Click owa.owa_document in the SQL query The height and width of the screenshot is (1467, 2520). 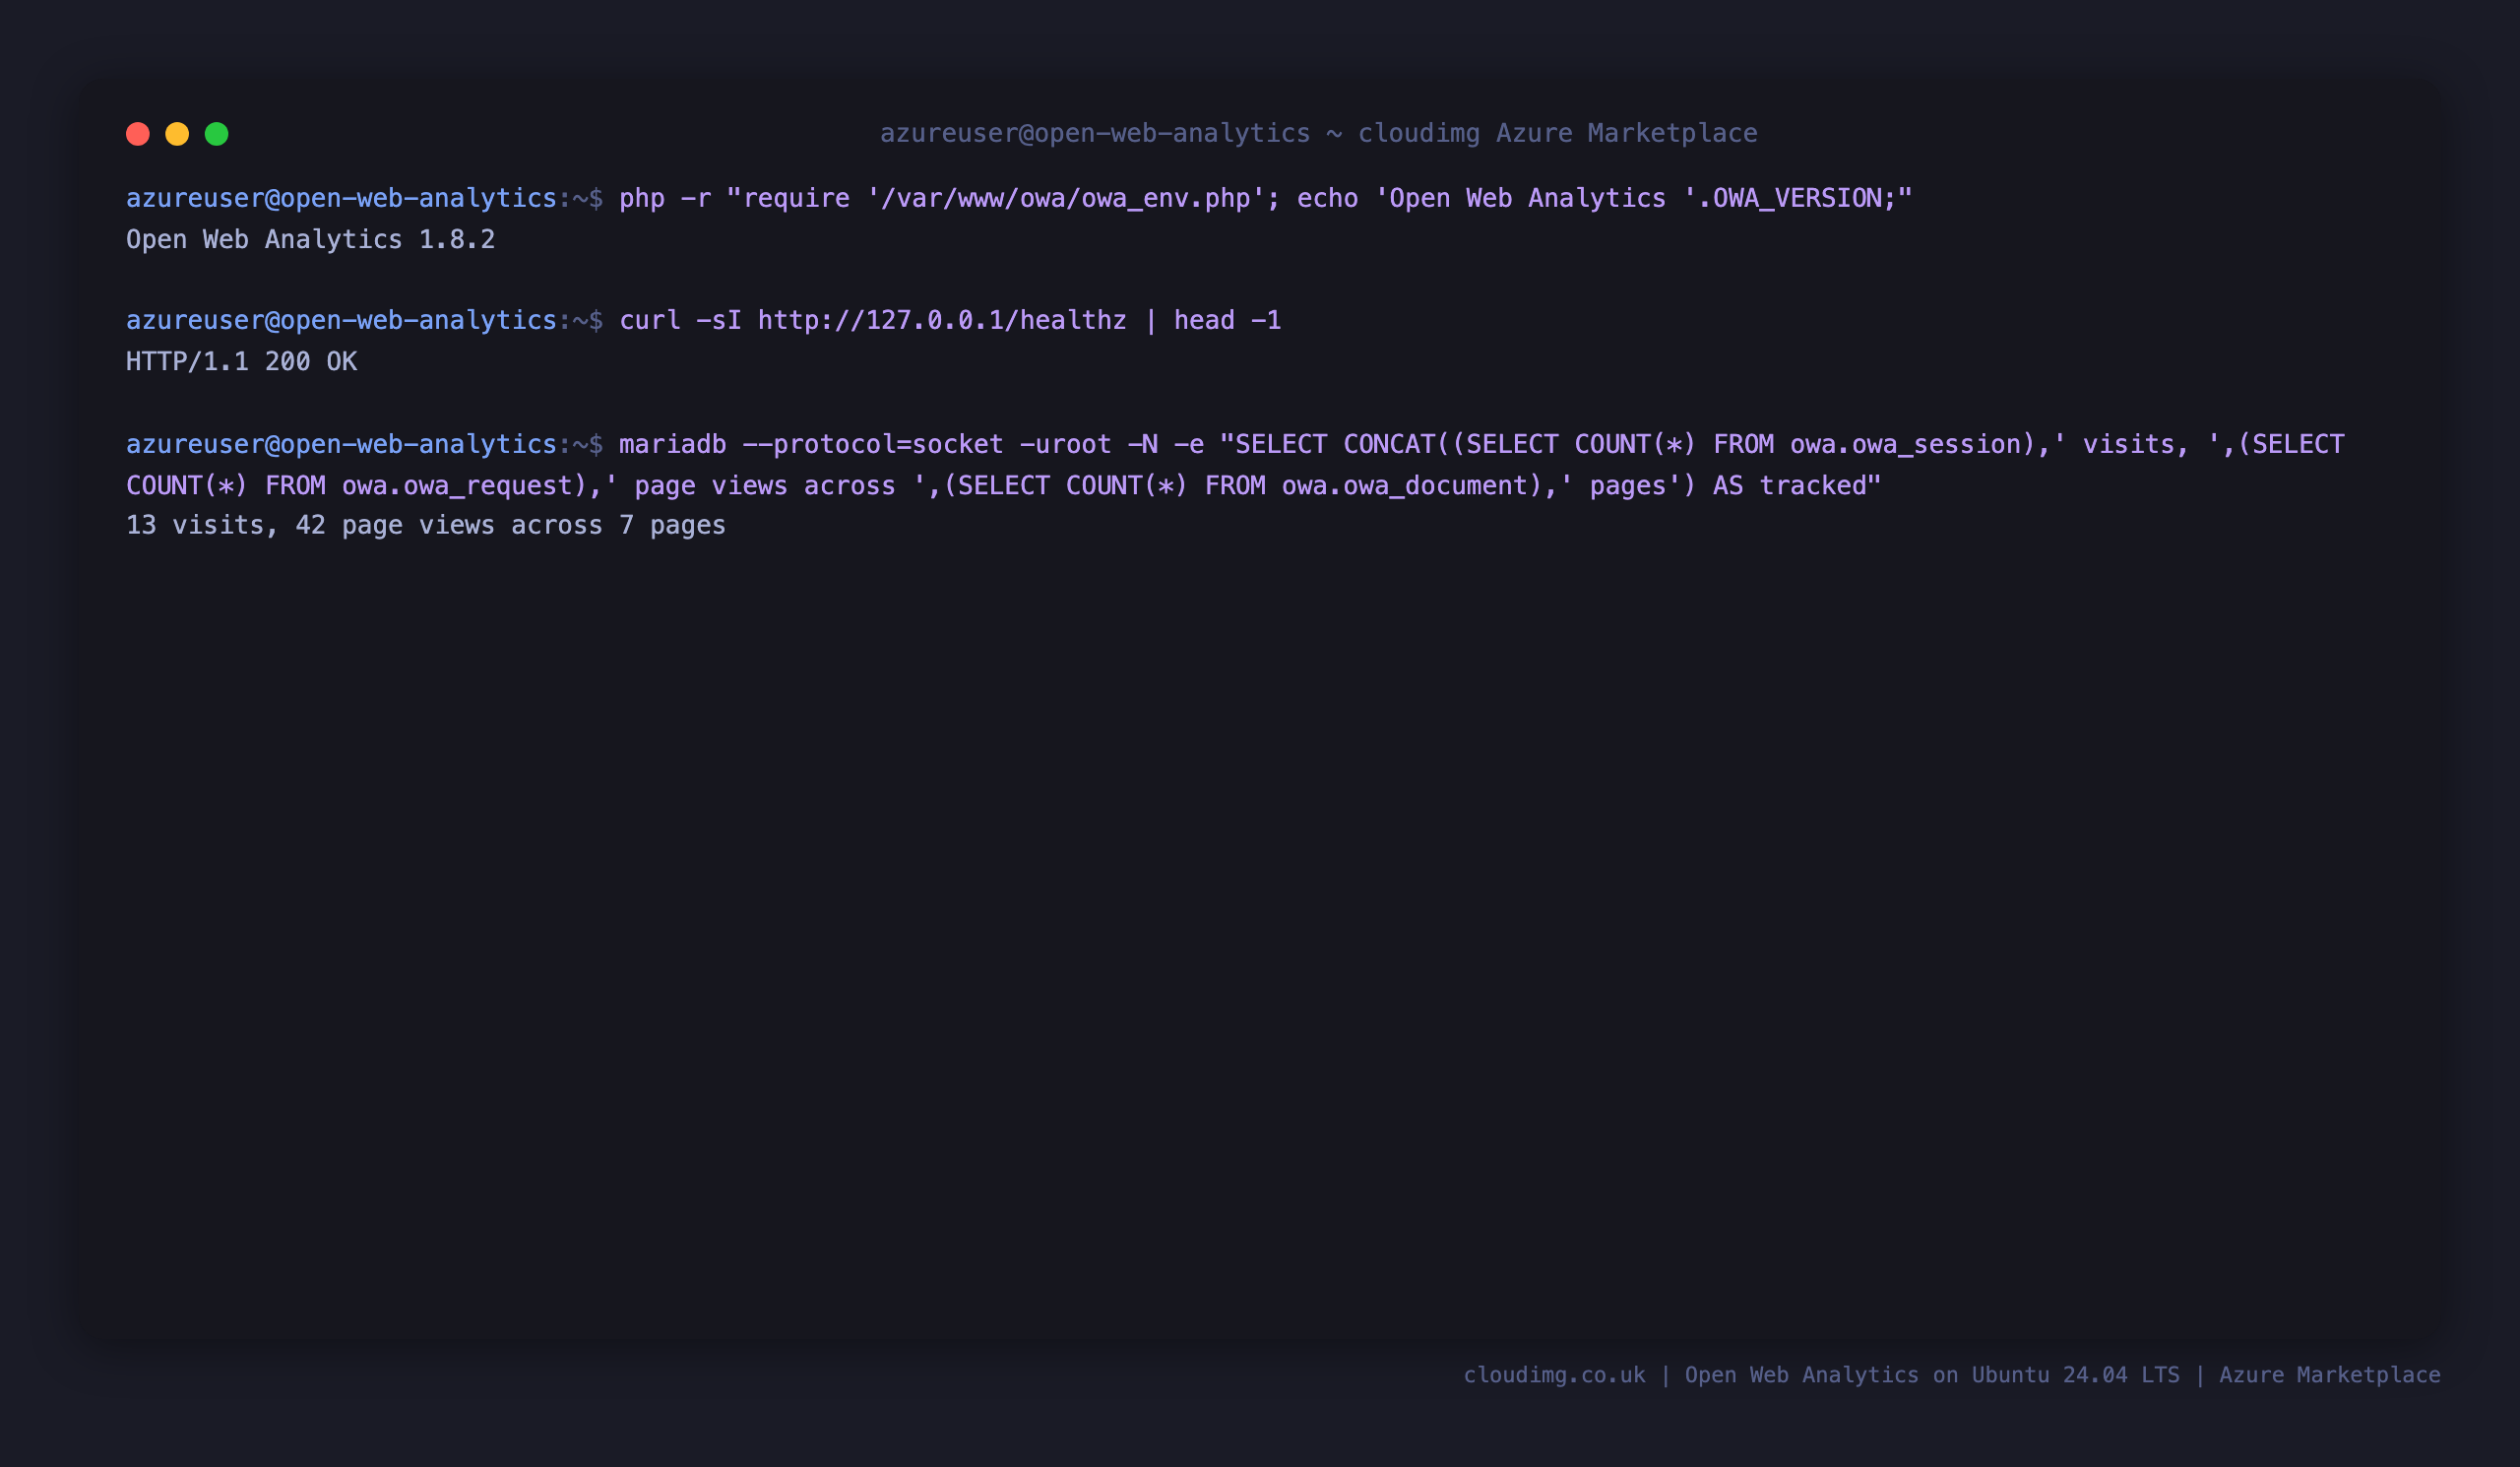[1405, 486]
